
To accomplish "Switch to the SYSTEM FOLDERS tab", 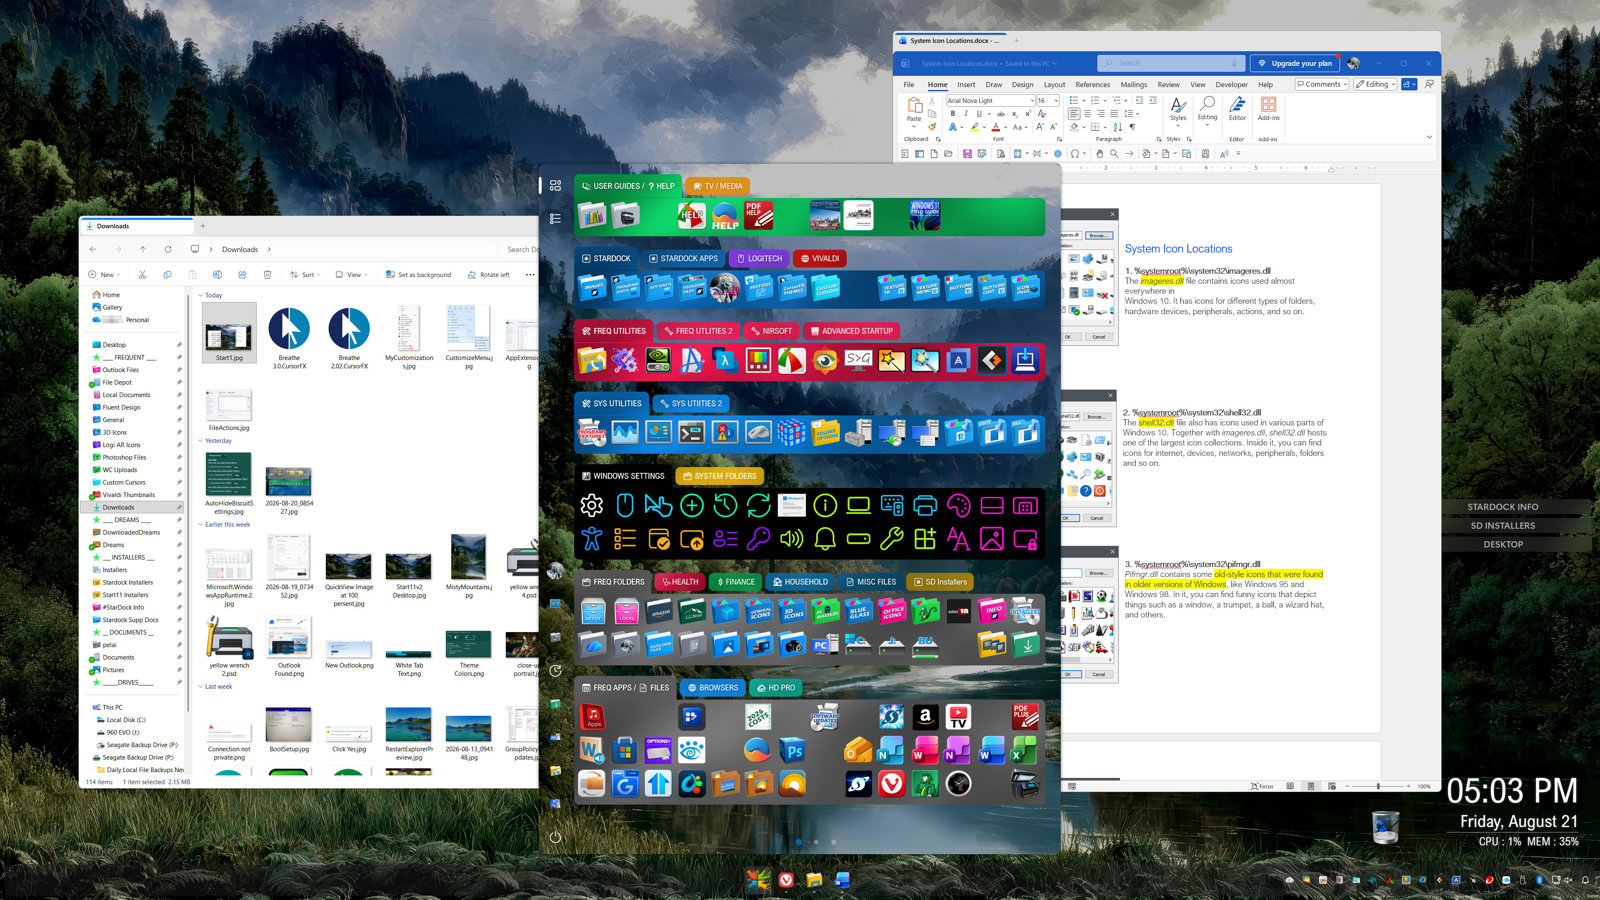I will point(720,476).
